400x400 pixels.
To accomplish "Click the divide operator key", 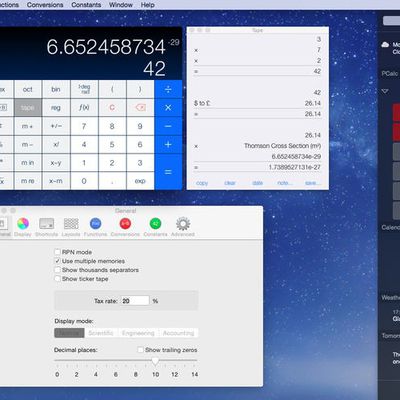I will (x=168, y=89).
